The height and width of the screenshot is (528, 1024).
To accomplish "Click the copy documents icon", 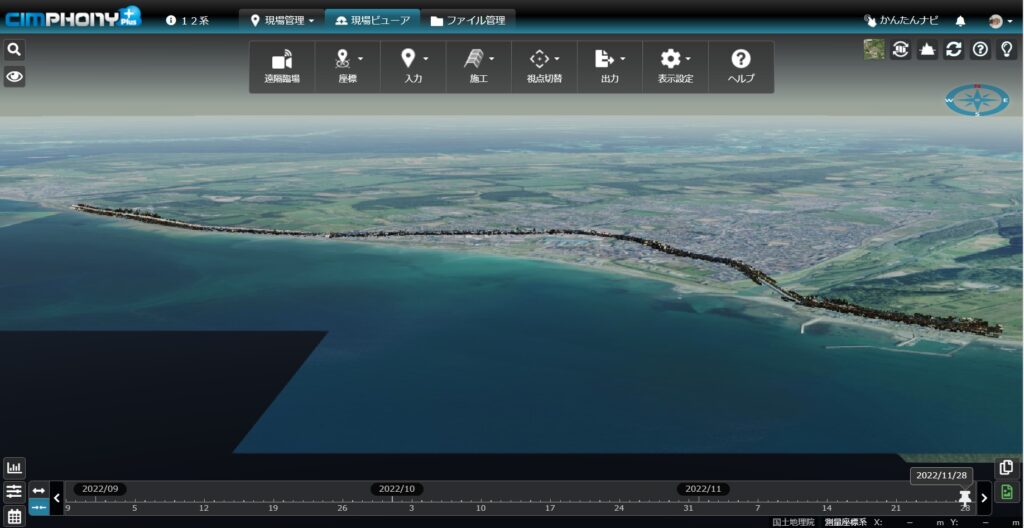I will point(1006,467).
